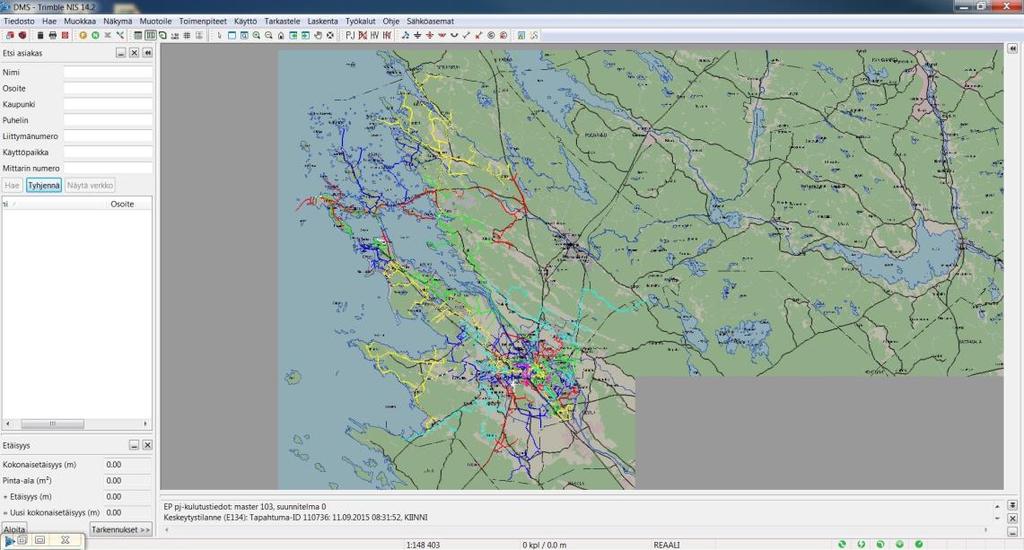Minimize the Etäisyys panel
The image size is (1024, 550).
click(134, 445)
